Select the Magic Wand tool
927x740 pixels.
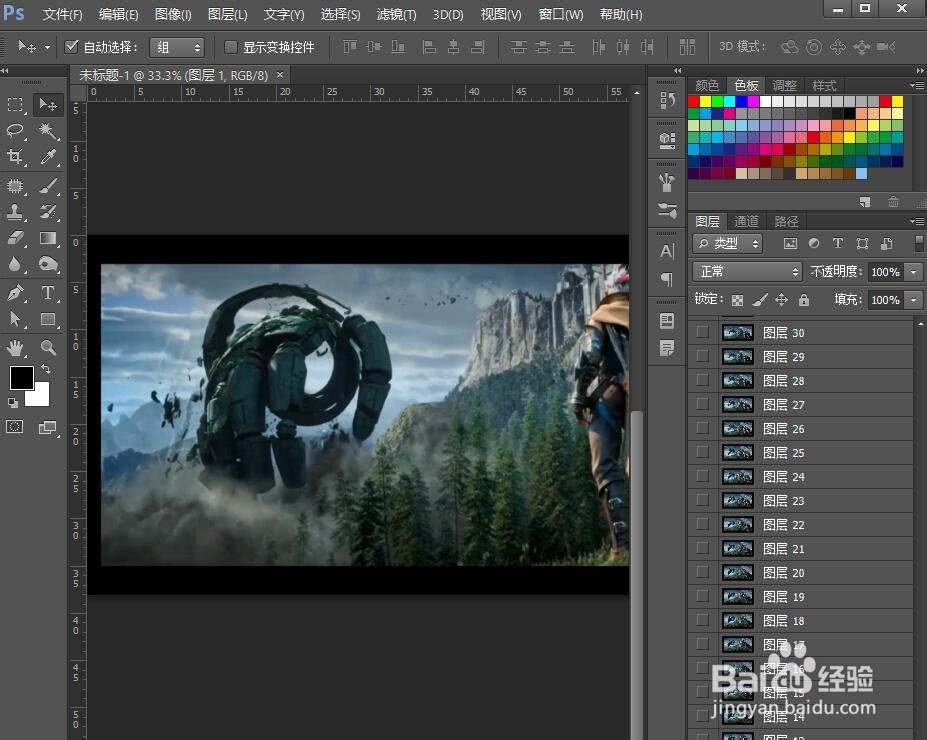click(x=48, y=131)
